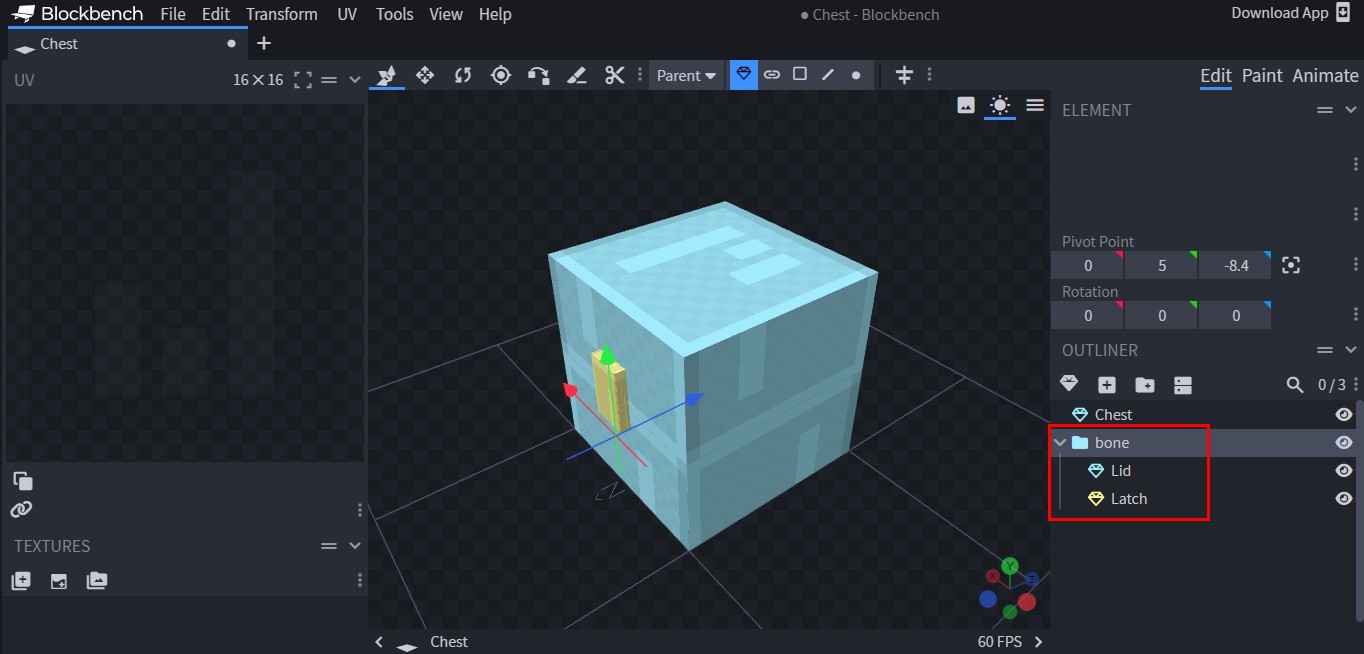Click the Download App link
The image size is (1364, 654).
point(1291,13)
